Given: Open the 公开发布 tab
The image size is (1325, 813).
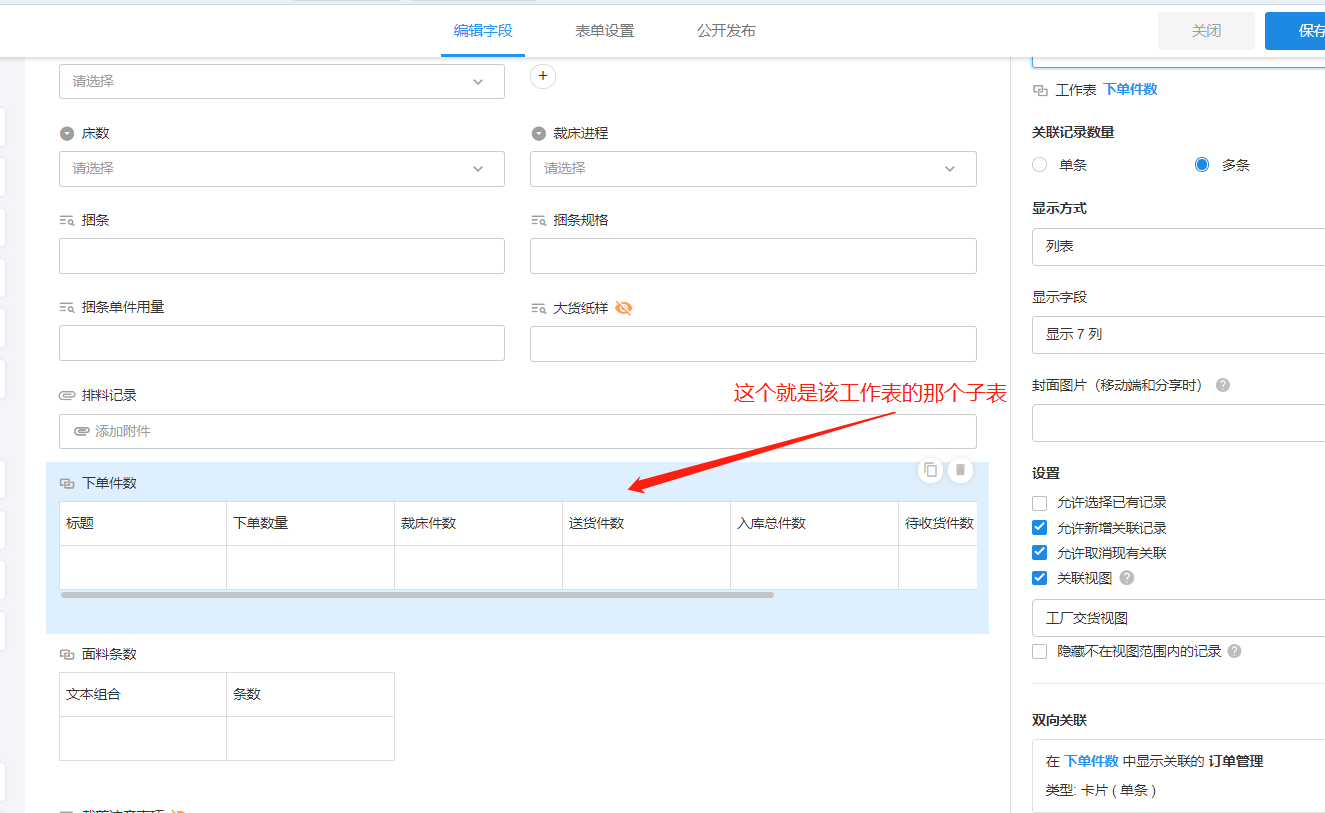Looking at the screenshot, I should point(726,31).
